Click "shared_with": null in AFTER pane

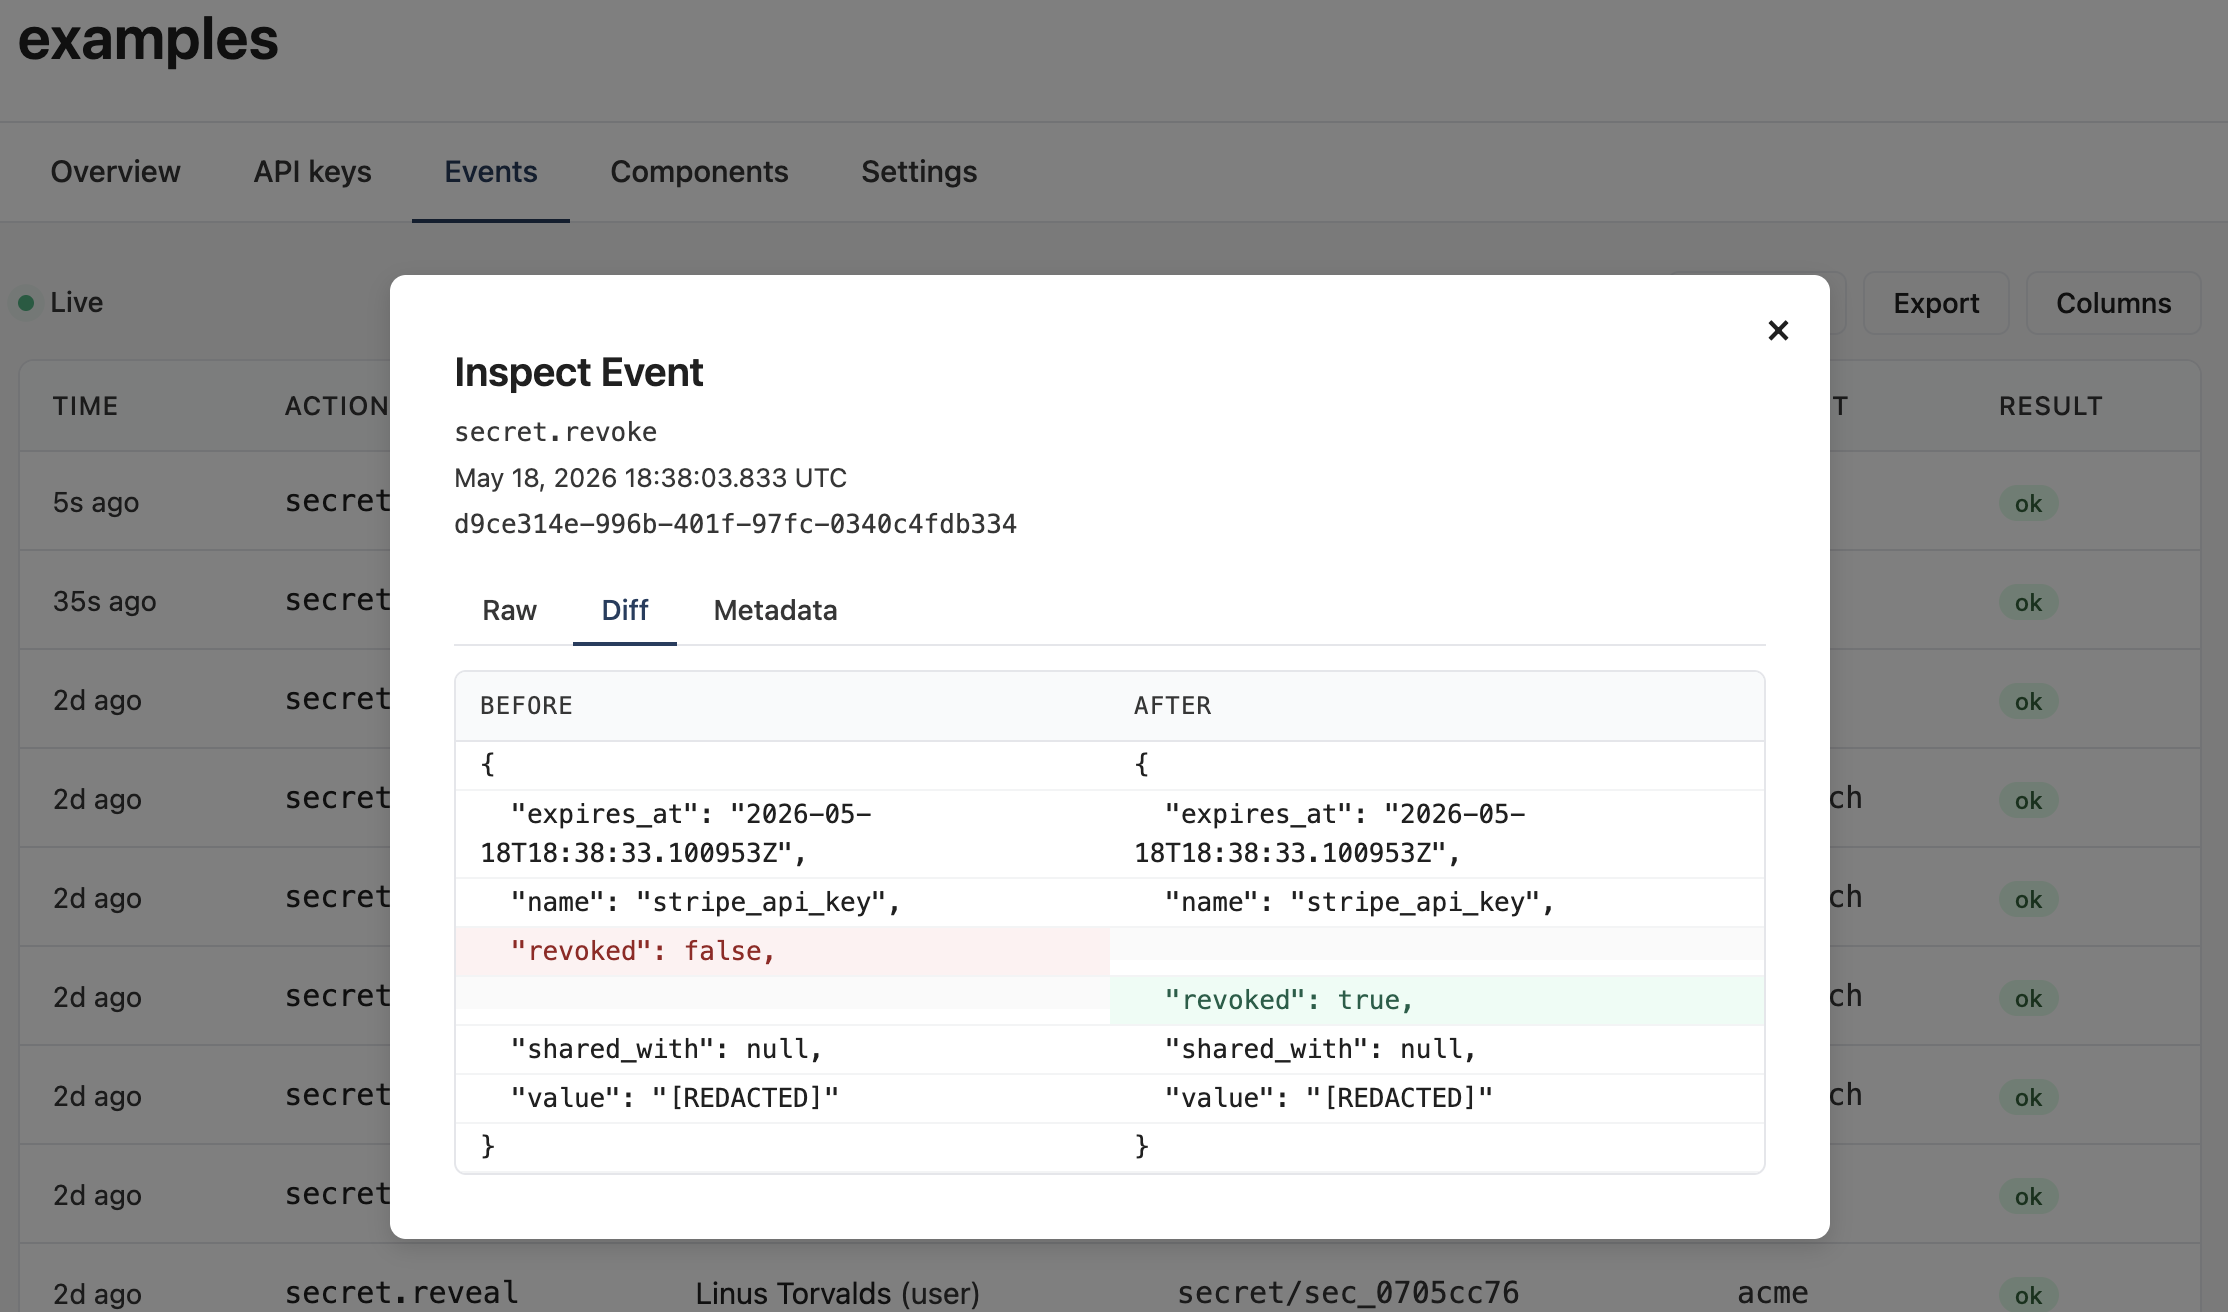click(x=1320, y=1049)
